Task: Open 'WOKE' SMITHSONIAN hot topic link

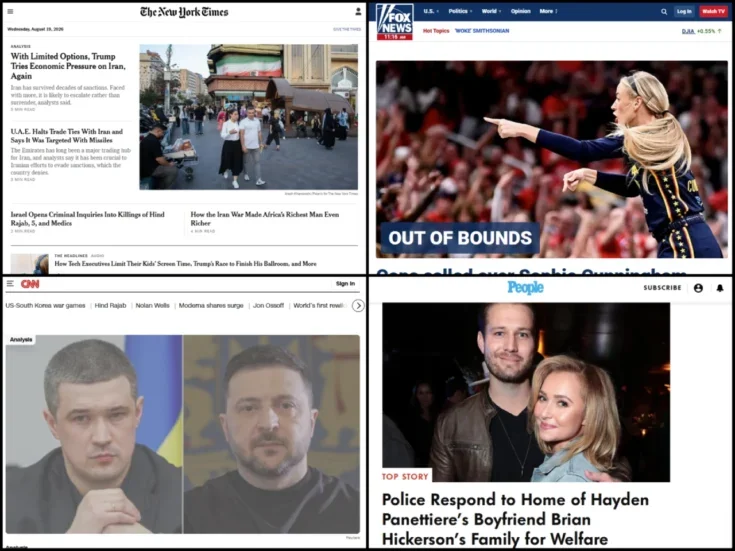Action: coord(482,31)
